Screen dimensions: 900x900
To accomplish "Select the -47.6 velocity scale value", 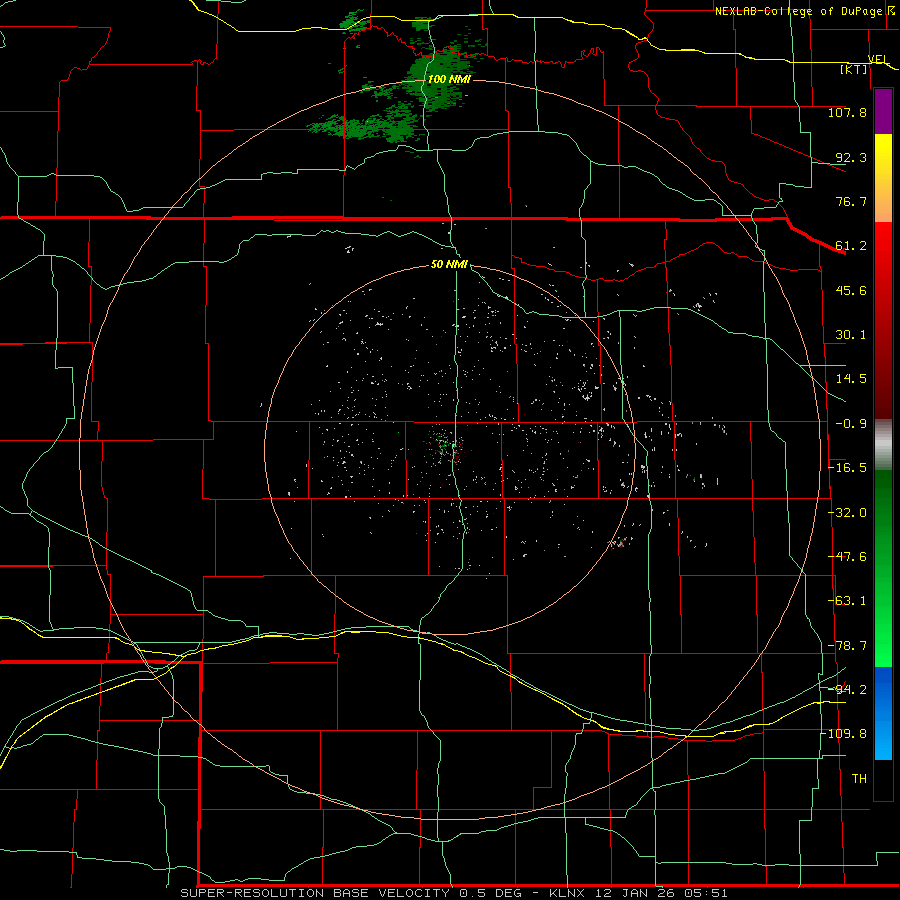I will click(x=848, y=557).
